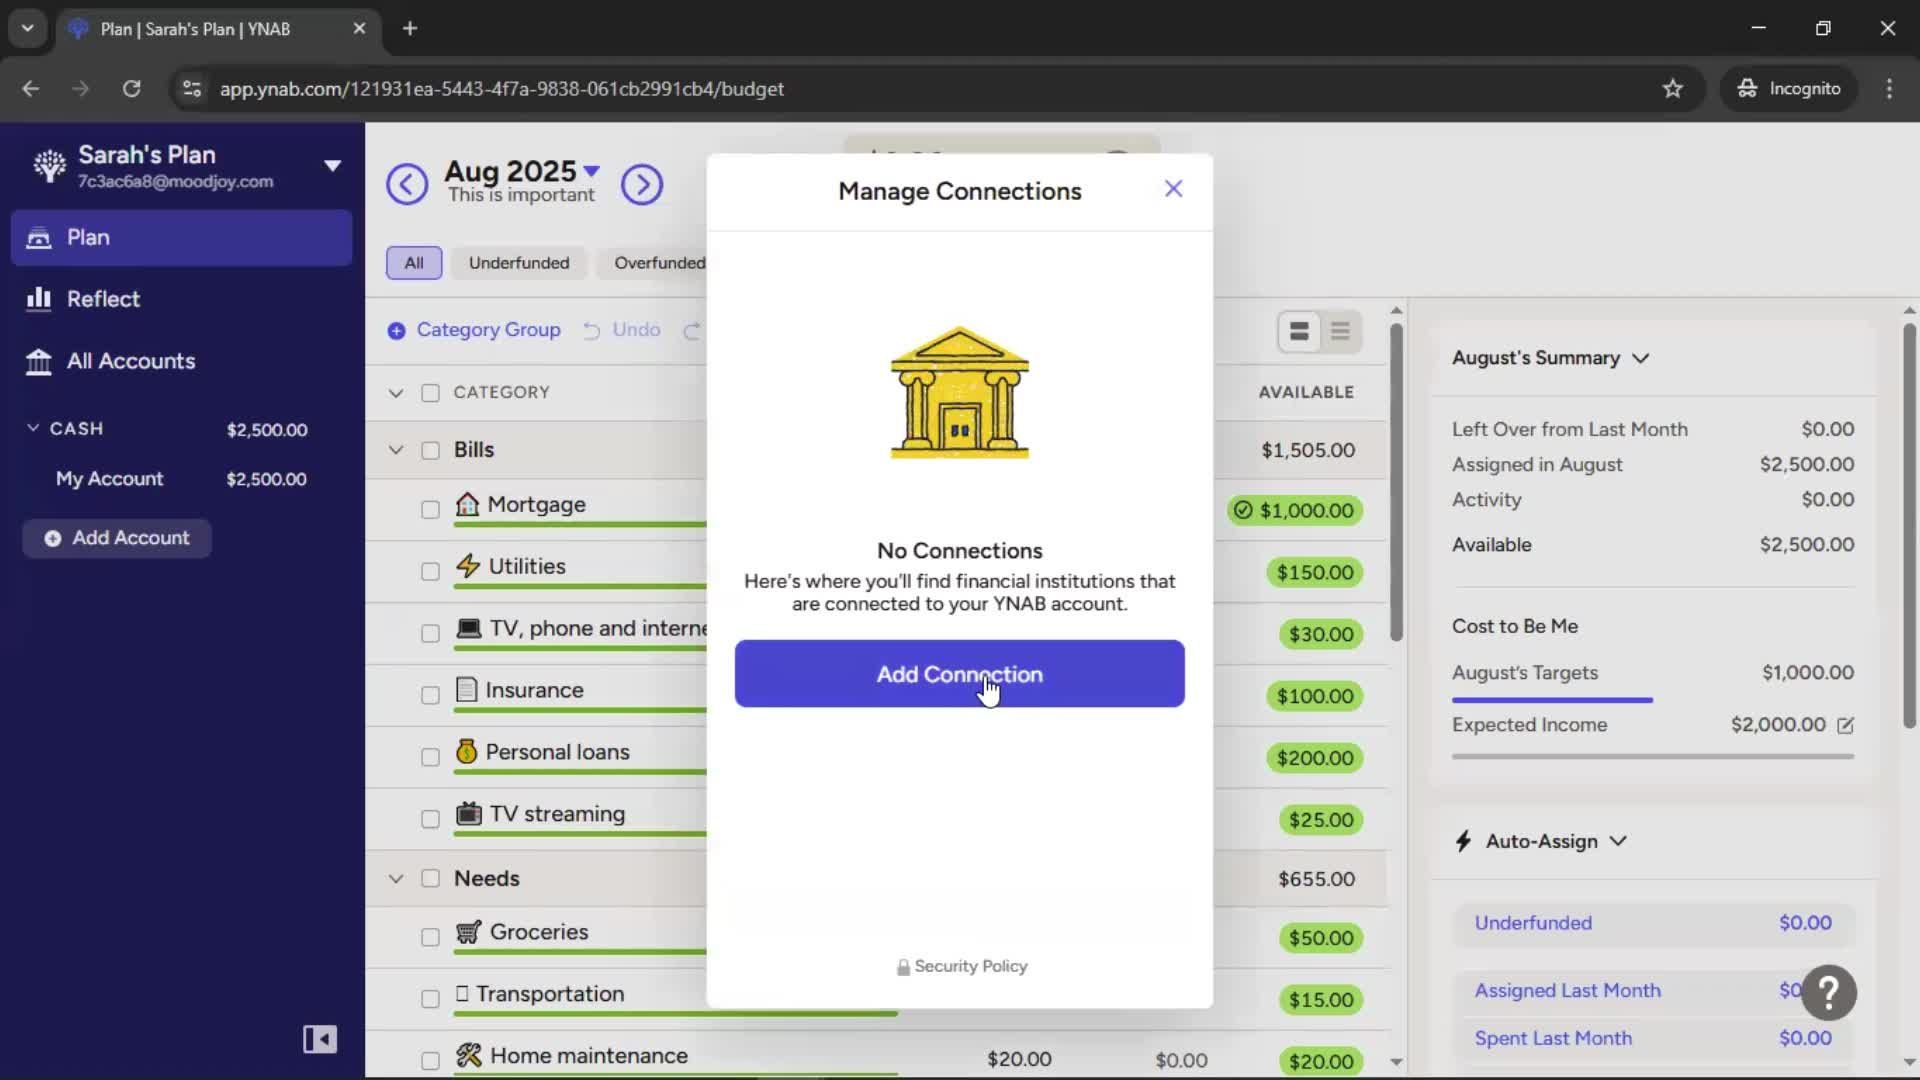This screenshot has width=1920, height=1080.
Task: Click the Undo button
Action: tap(622, 330)
